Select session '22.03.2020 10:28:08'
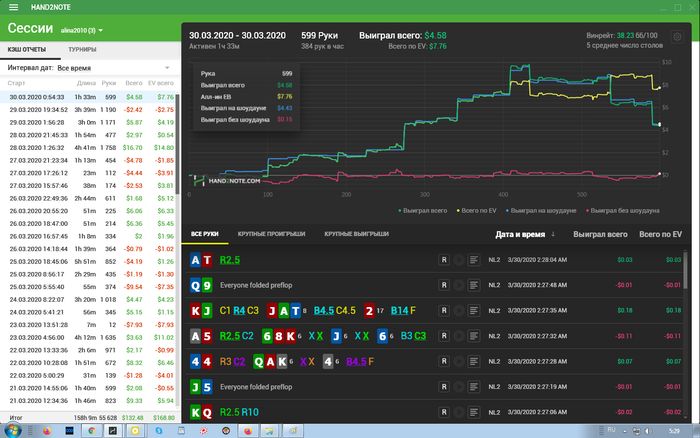The width and height of the screenshot is (700, 438). tap(88, 363)
